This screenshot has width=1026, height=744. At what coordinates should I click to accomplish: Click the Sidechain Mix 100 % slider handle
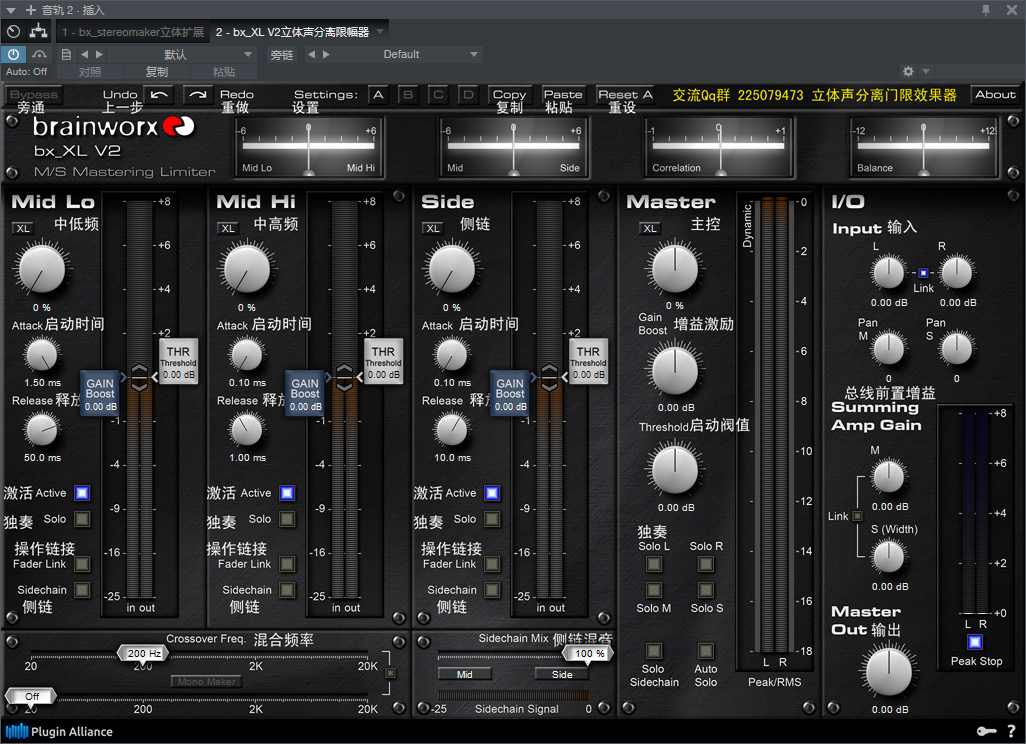click(x=589, y=653)
